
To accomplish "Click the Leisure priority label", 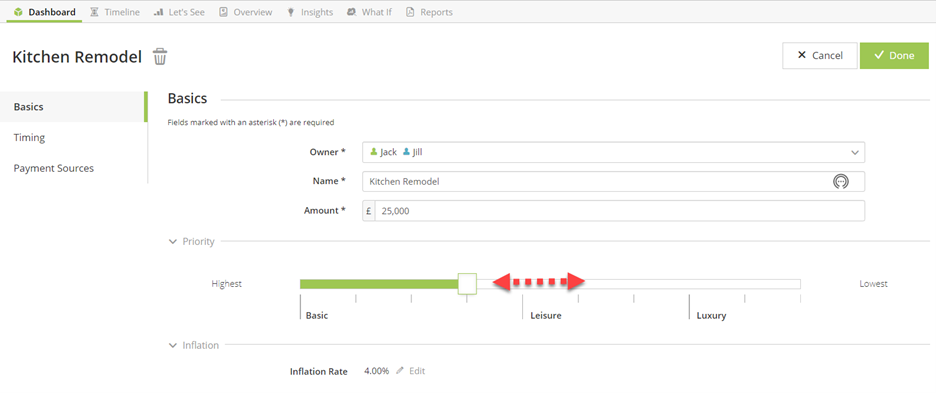I will [546, 315].
